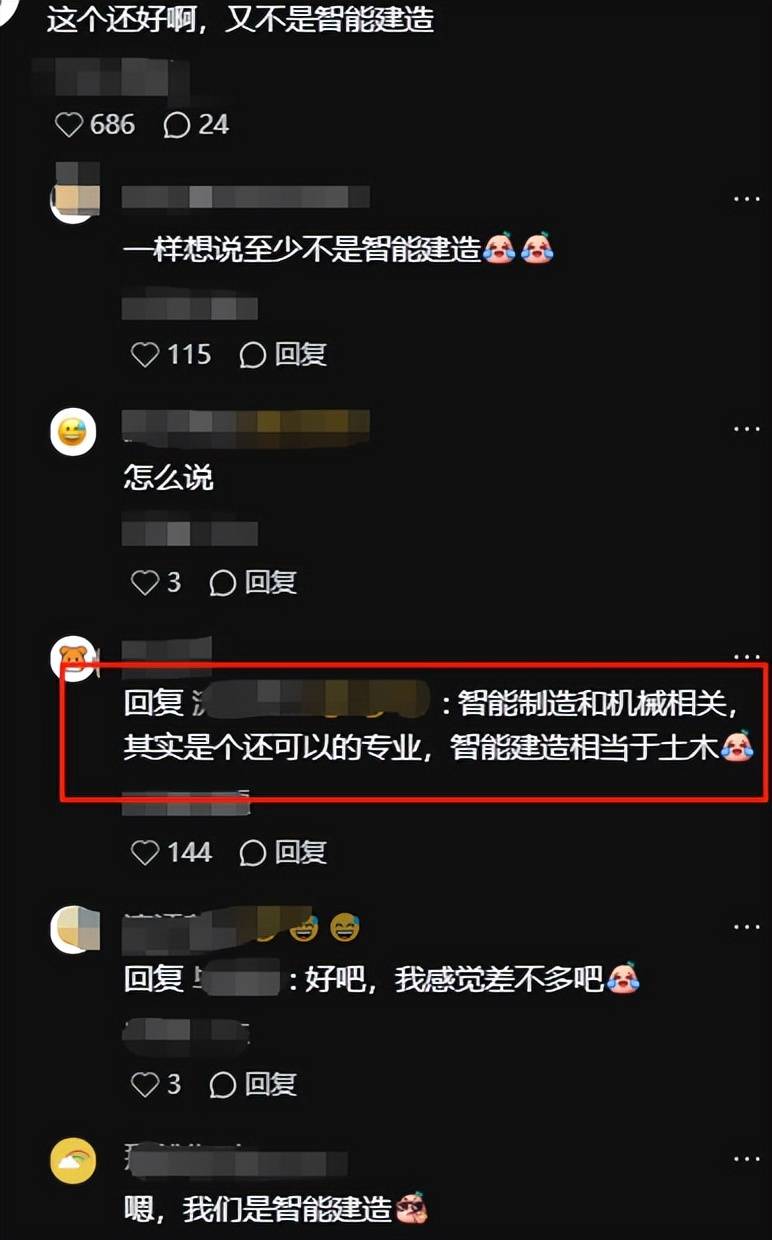Screen dimensions: 772x1240
Task: Tap the bear avatar of highlighted comment
Action: [73, 657]
